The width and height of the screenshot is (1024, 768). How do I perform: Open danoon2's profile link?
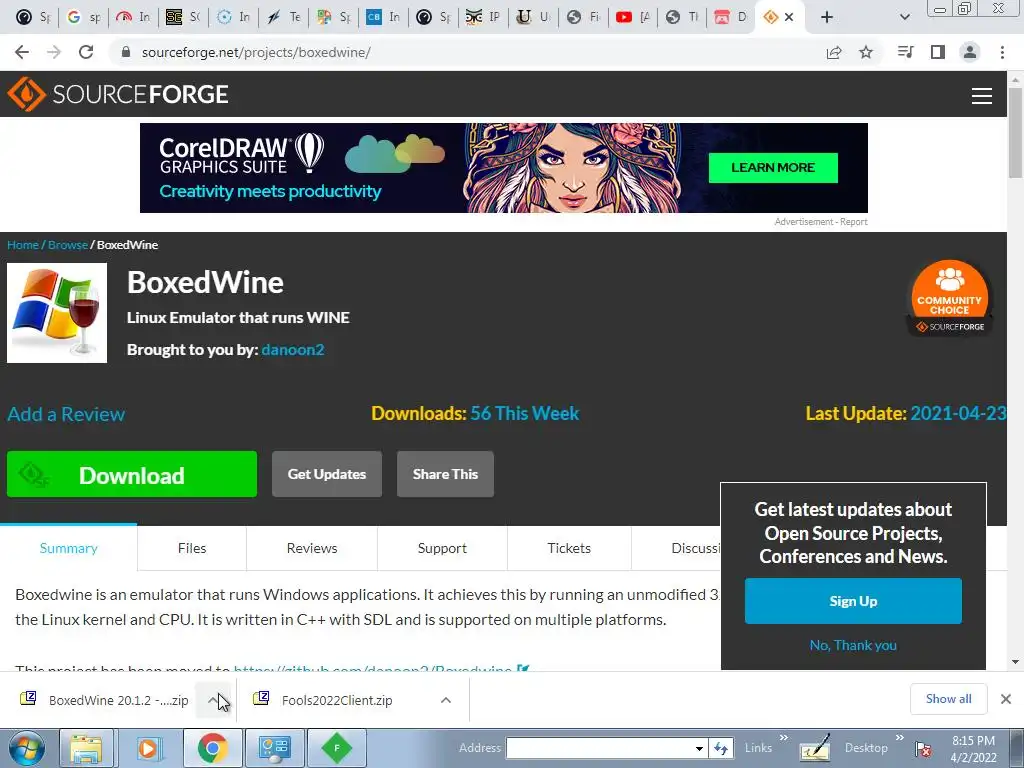pyautogui.click(x=293, y=349)
